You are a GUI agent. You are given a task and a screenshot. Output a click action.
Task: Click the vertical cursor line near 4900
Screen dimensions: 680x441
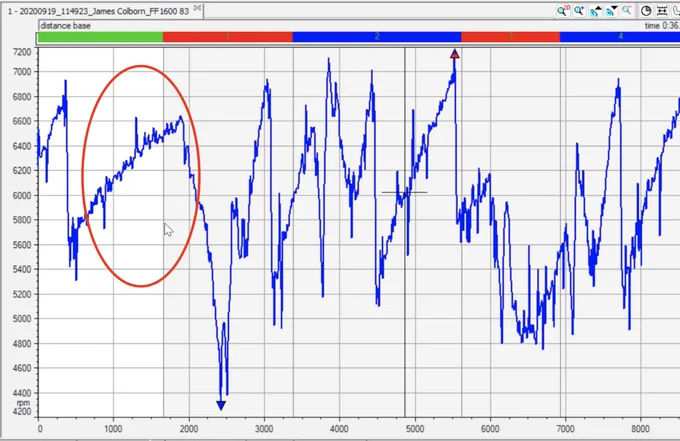click(x=405, y=232)
